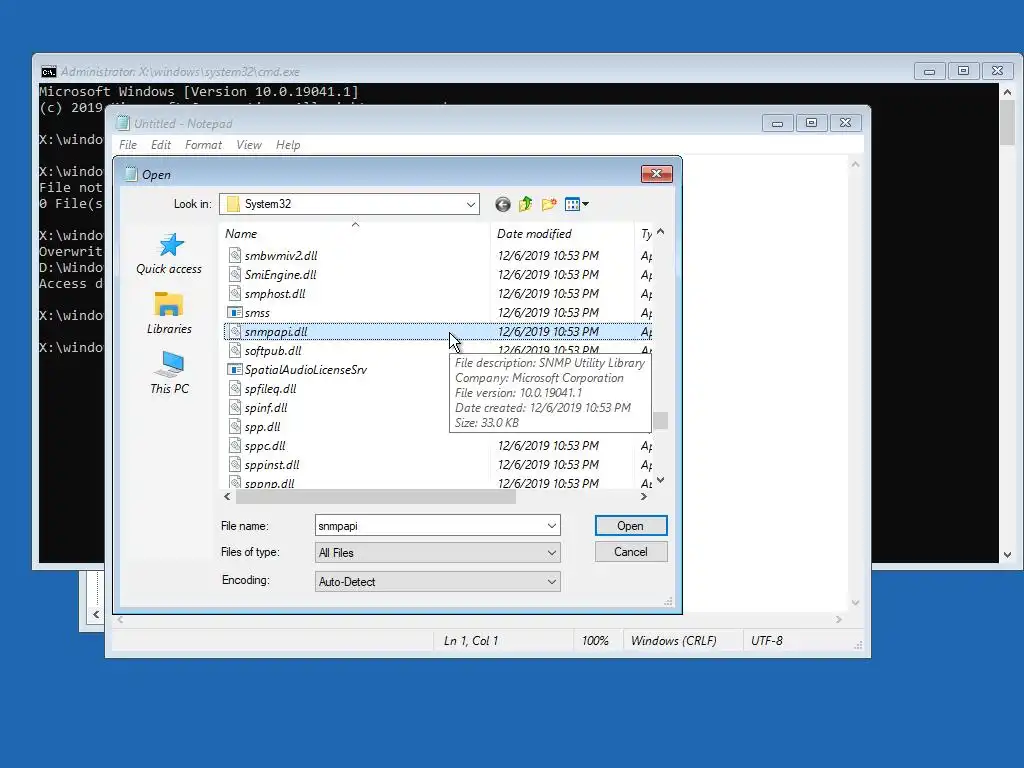Open This PC in the places bar
This screenshot has width=1024, height=768.
[x=169, y=372]
